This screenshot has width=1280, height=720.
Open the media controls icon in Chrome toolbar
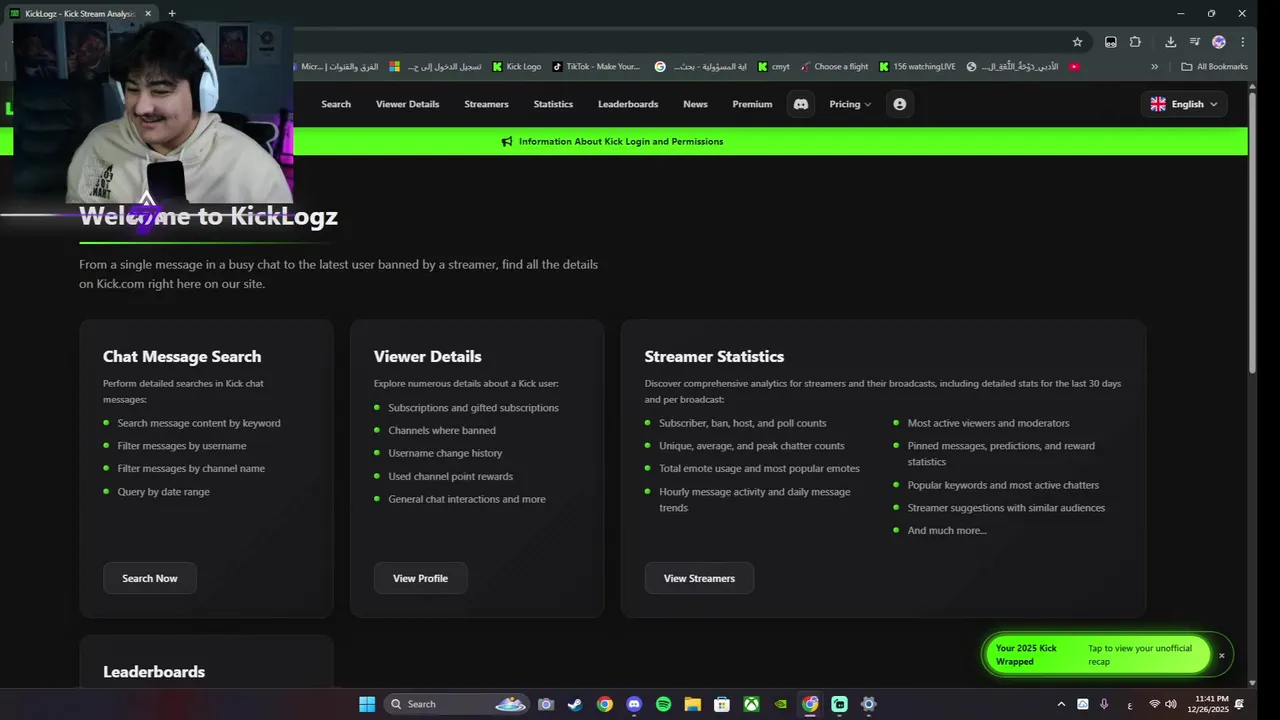[x=1194, y=42]
